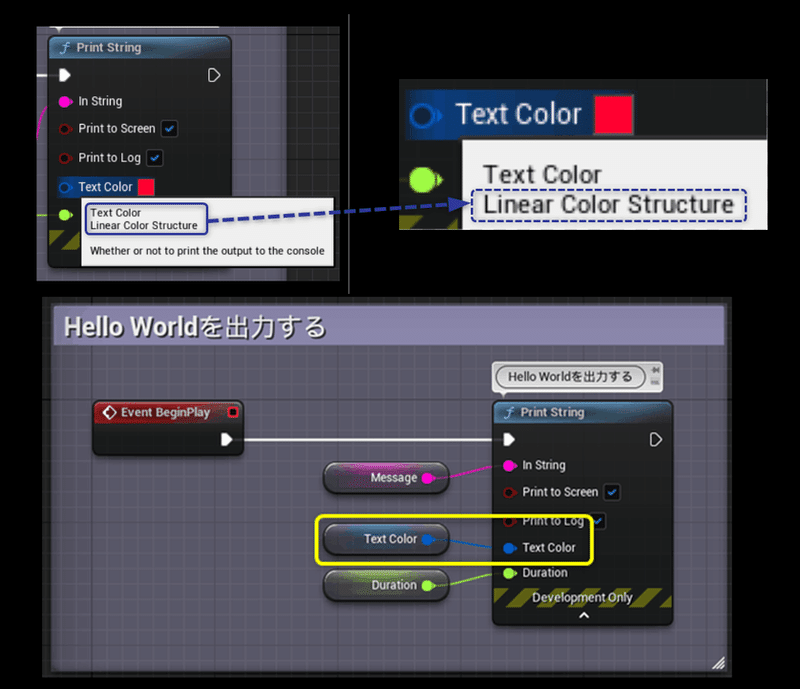Open the red Text Color swatch in the upper node
This screenshot has height=689, width=800.
(146, 187)
